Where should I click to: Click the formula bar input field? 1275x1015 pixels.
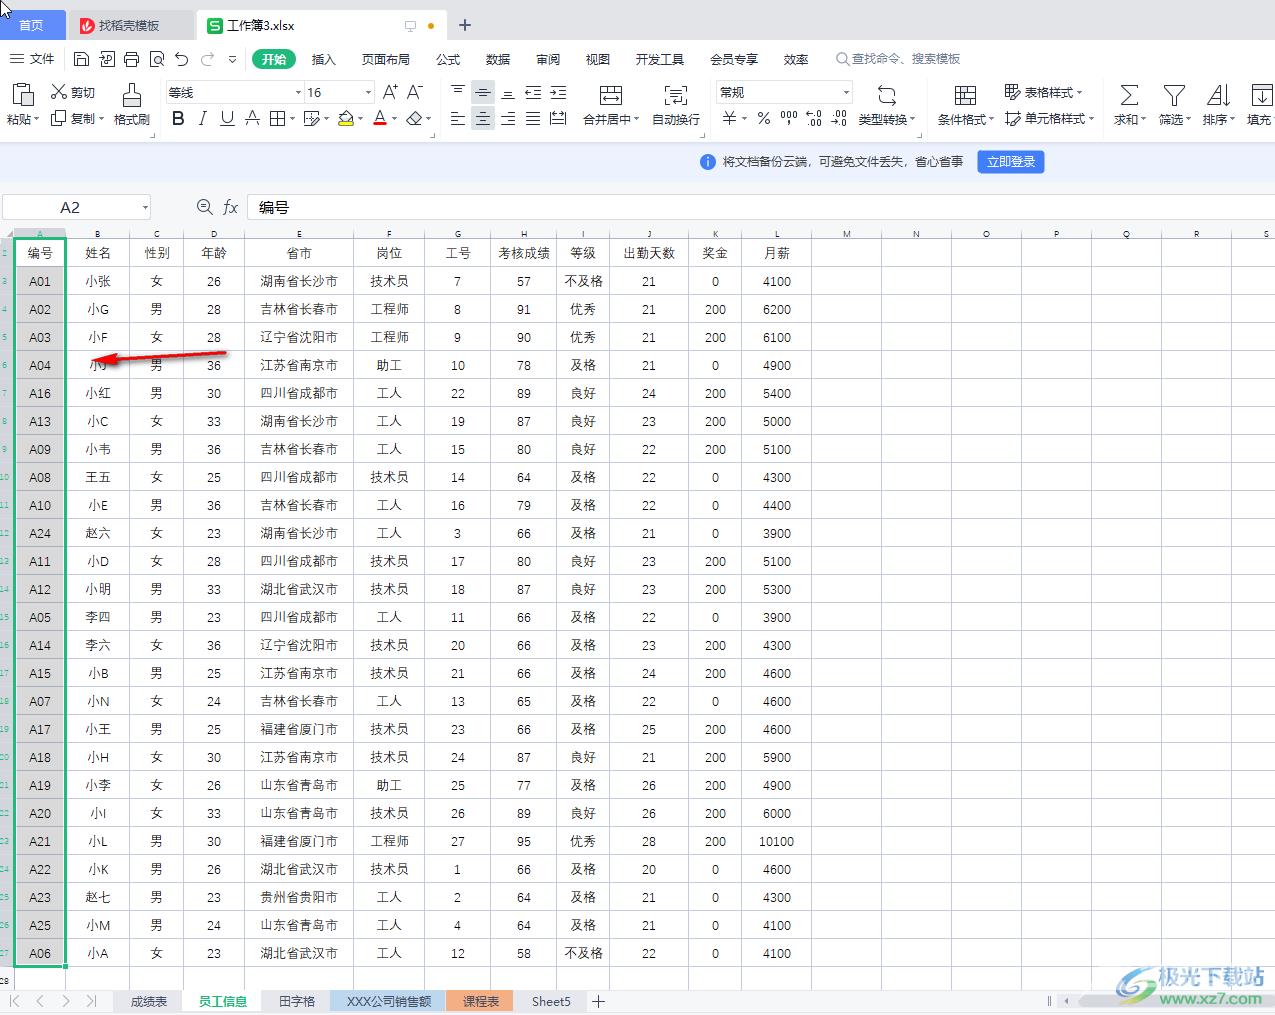tap(760, 207)
